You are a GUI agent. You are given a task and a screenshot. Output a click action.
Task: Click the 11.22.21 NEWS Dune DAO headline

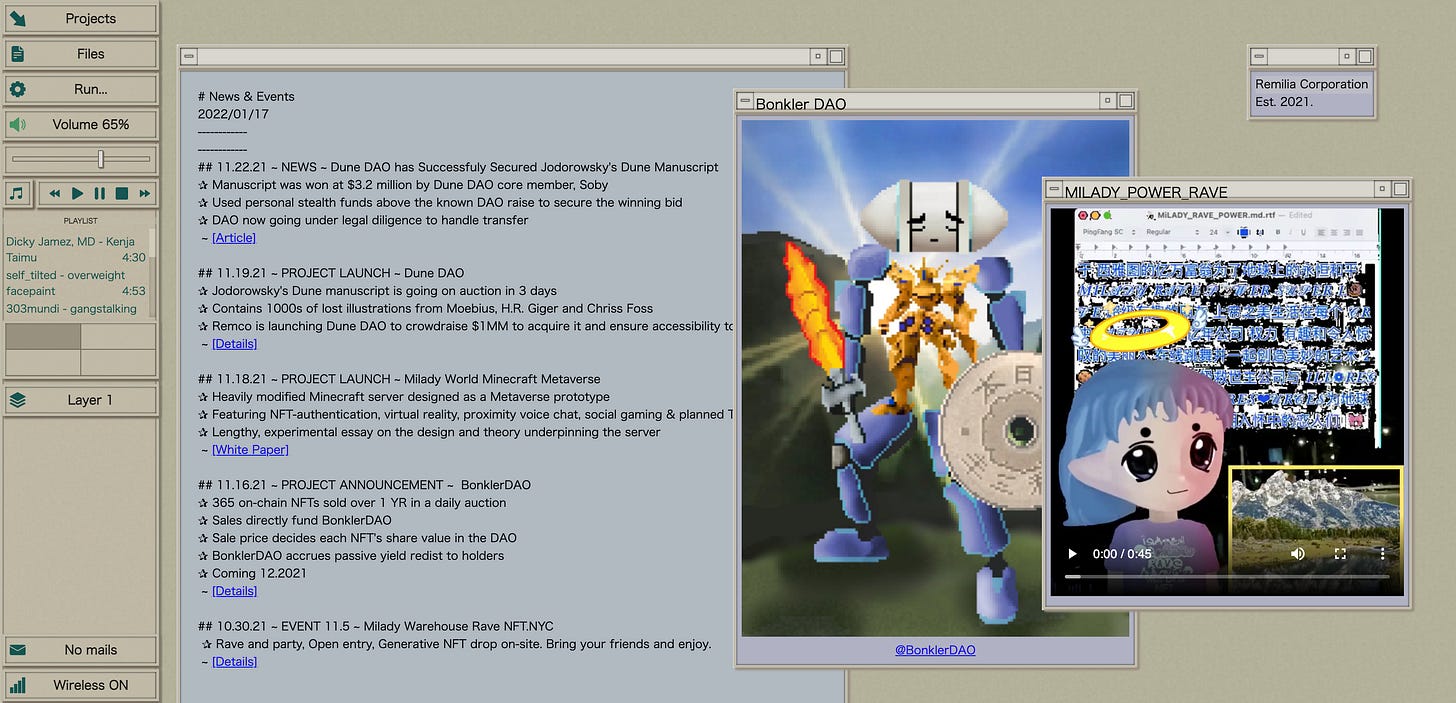[x=458, y=167]
